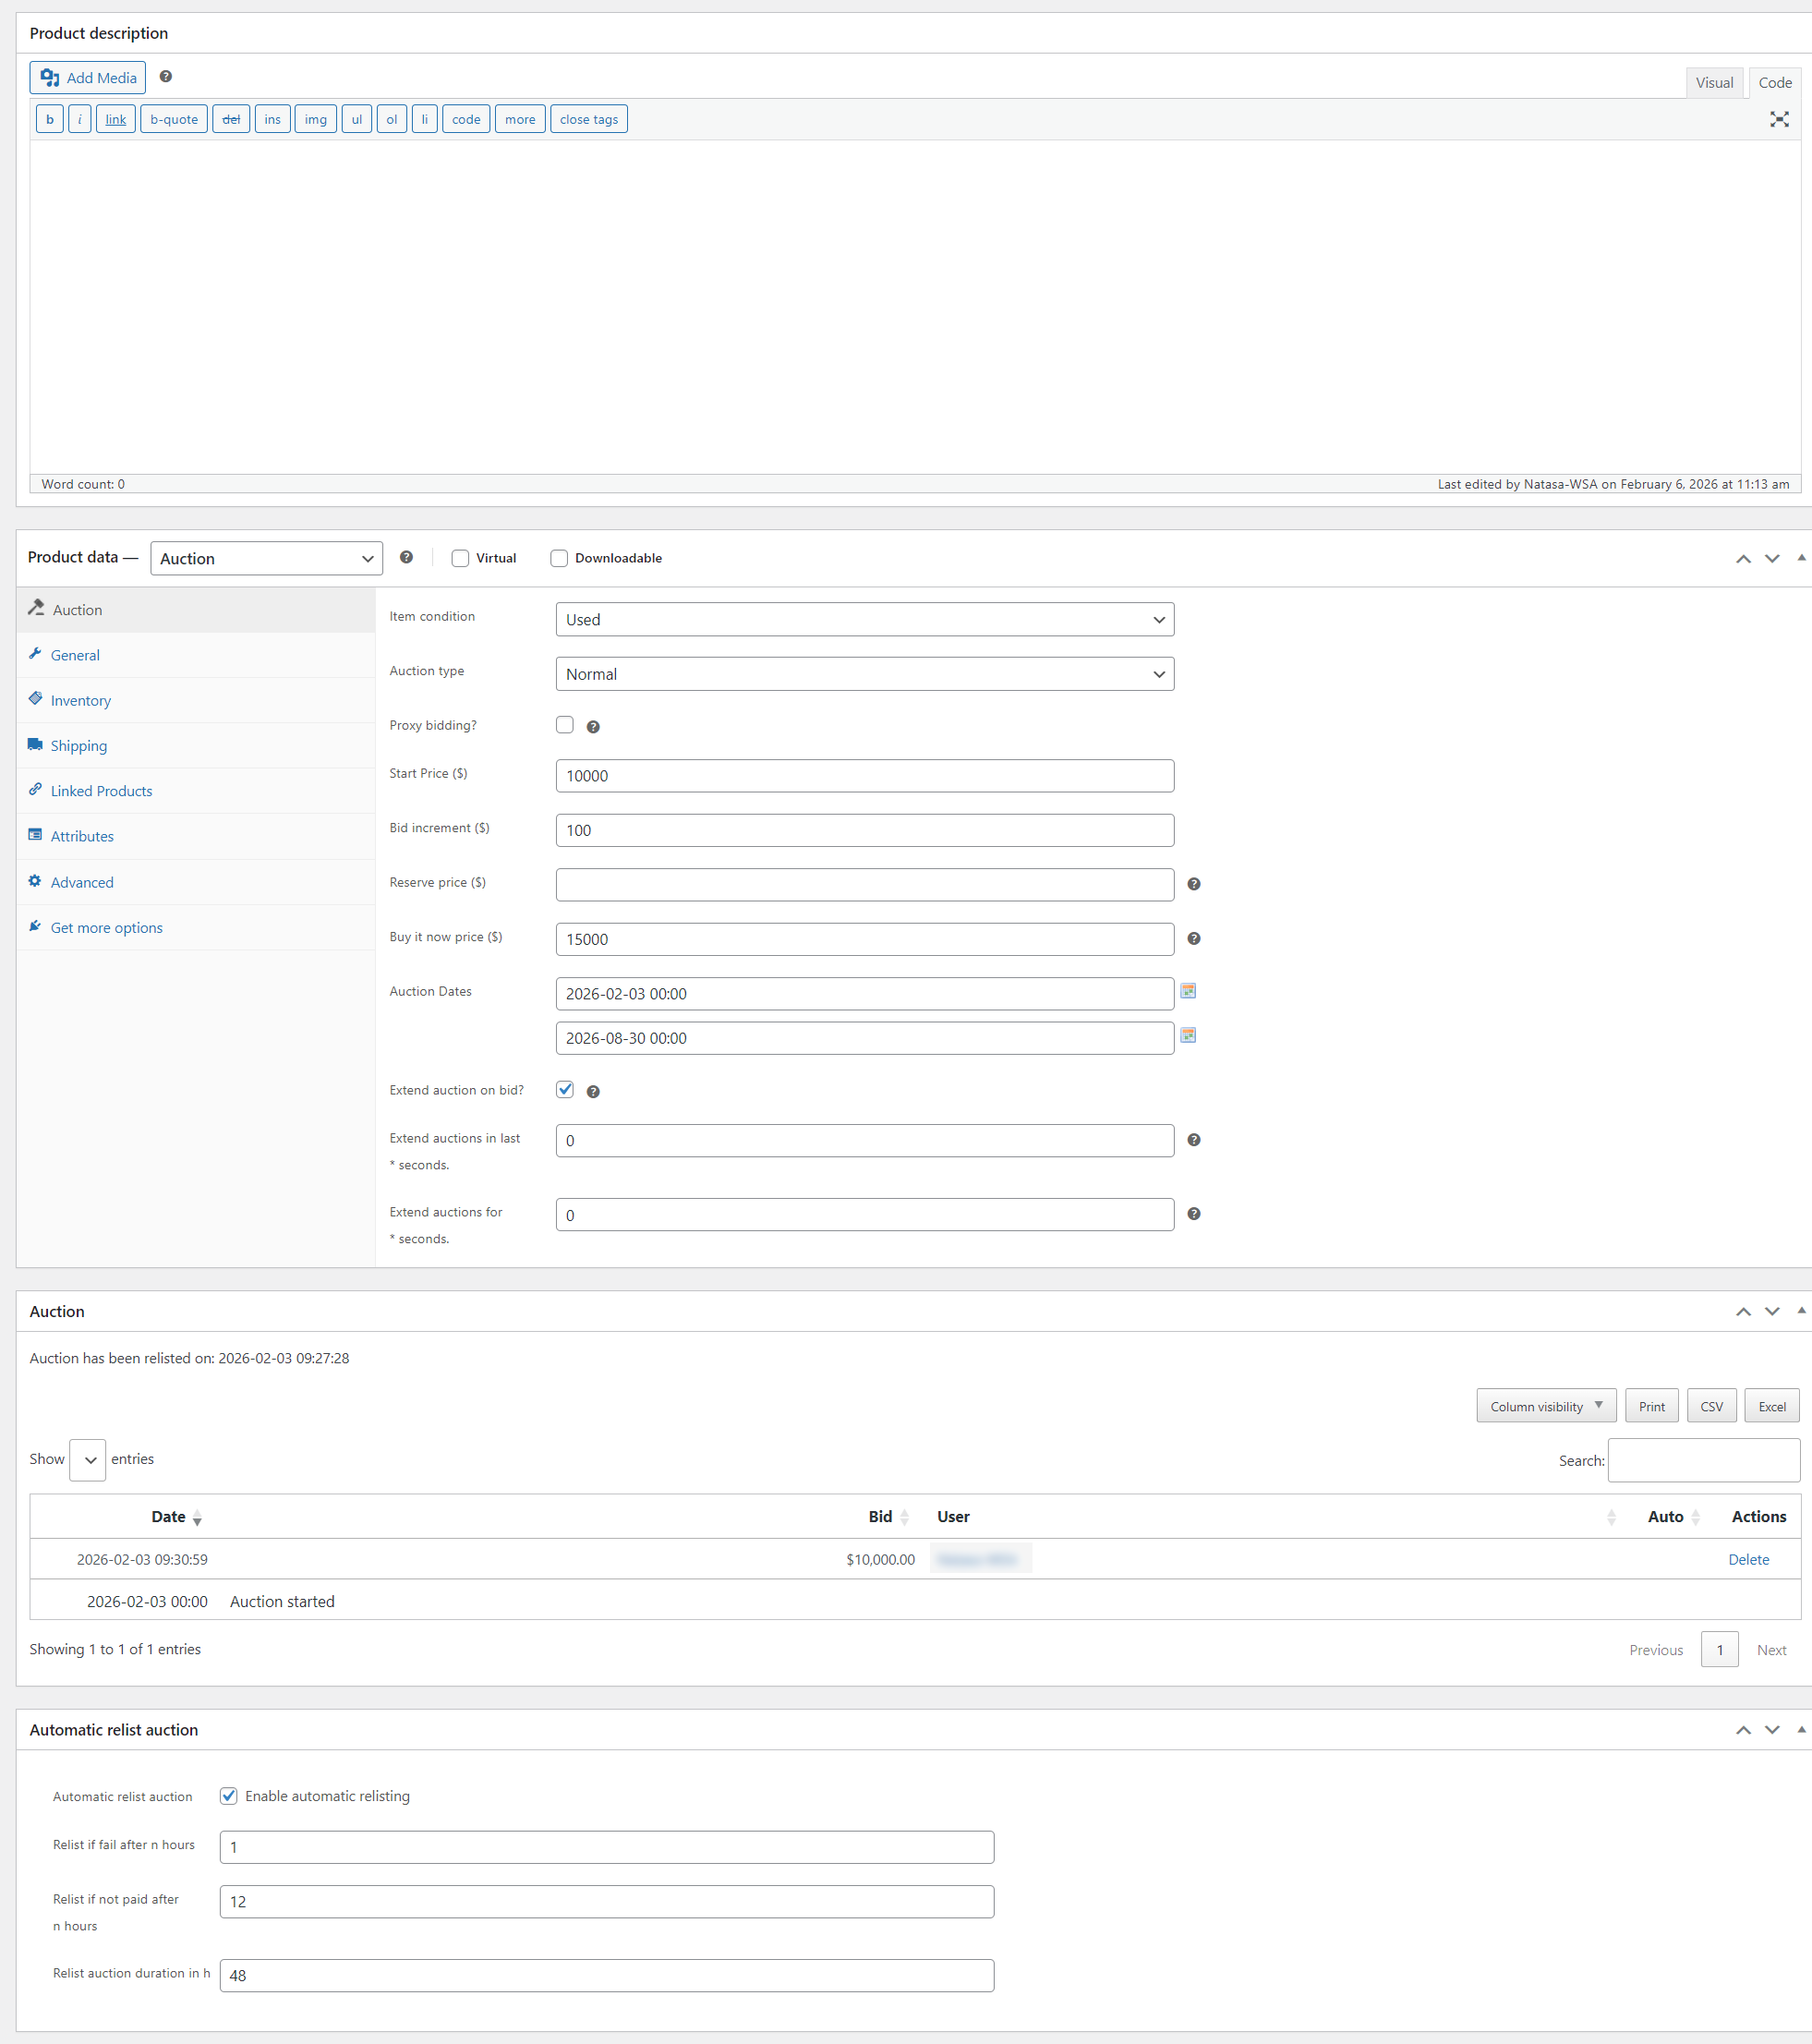Screen dimensions: 1812x2044
Task: Sort the bids table by Date column
Action: (x=169, y=1517)
